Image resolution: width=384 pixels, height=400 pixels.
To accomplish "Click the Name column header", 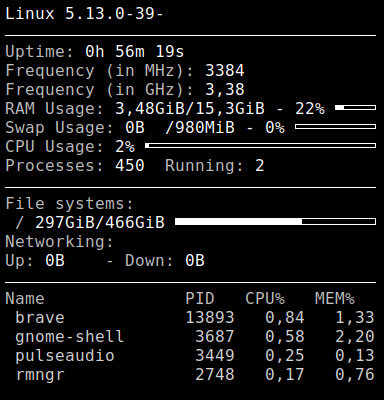I will point(25,299).
